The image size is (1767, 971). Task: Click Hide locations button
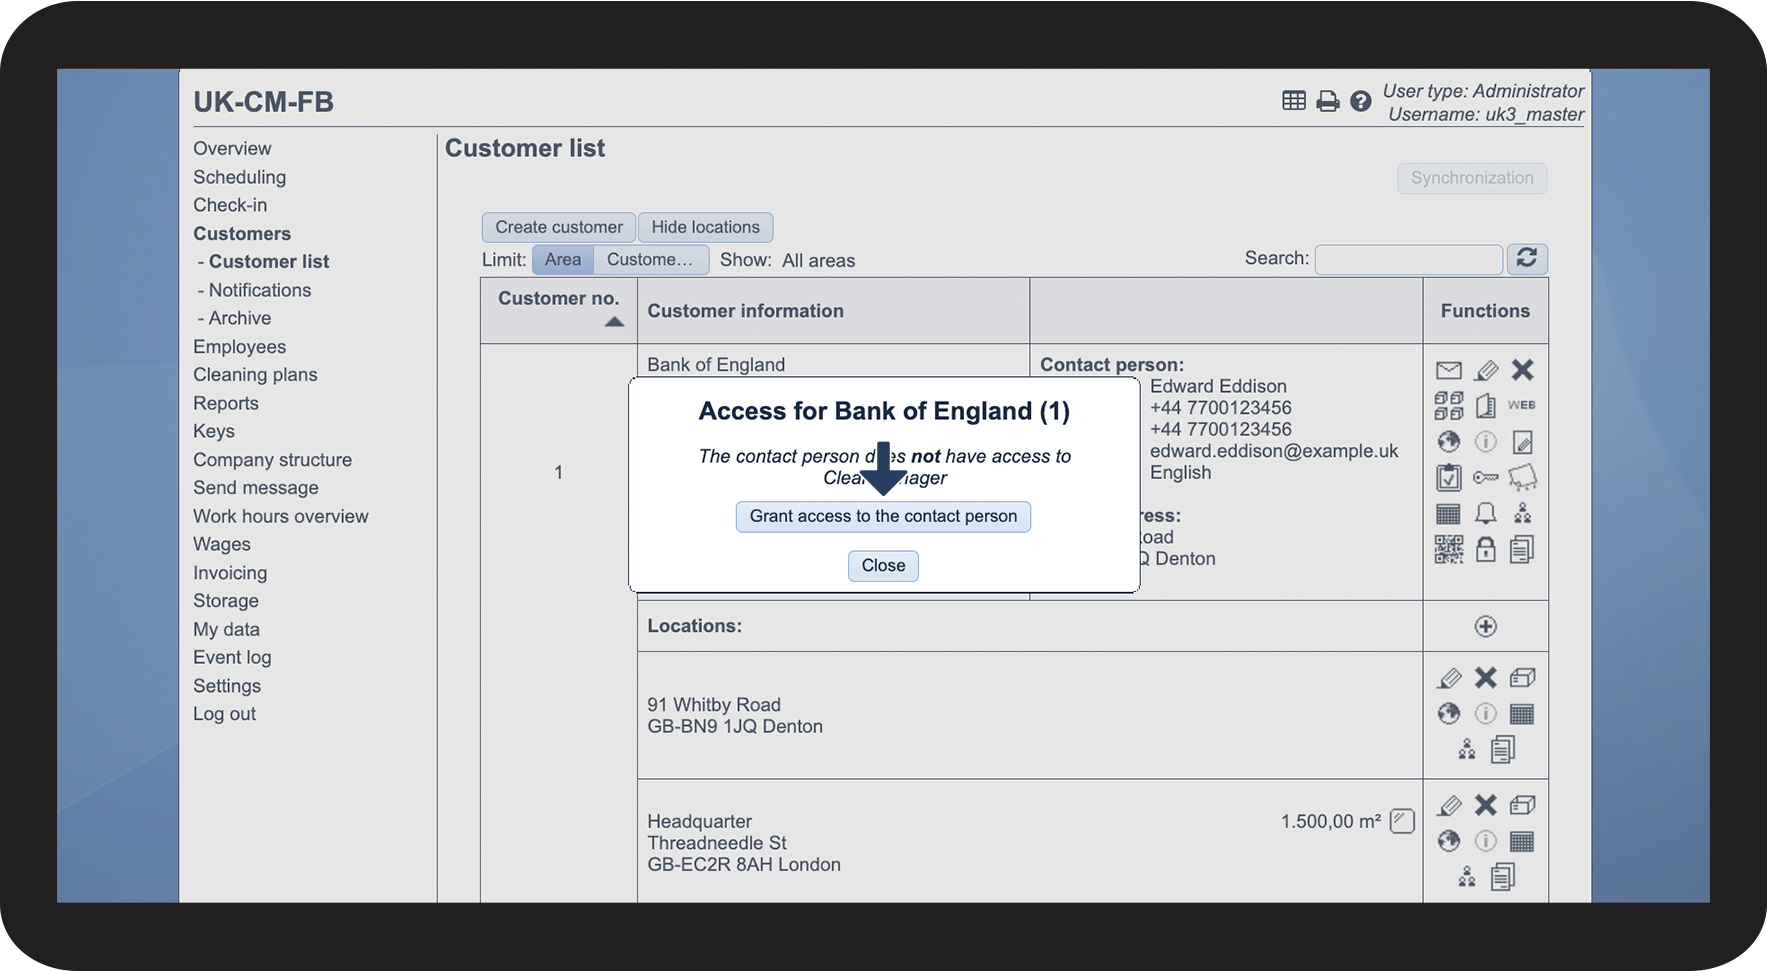705,227
